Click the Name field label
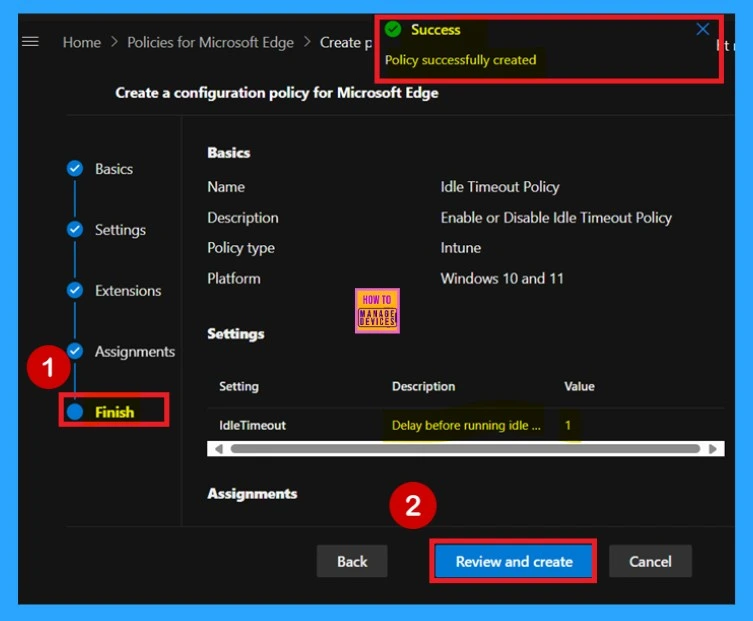 (x=226, y=187)
